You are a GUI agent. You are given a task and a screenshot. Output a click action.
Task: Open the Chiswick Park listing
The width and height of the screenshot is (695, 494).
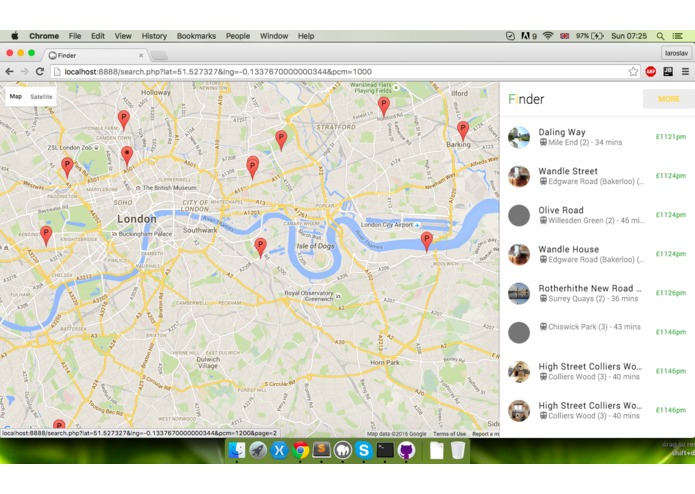597,332
